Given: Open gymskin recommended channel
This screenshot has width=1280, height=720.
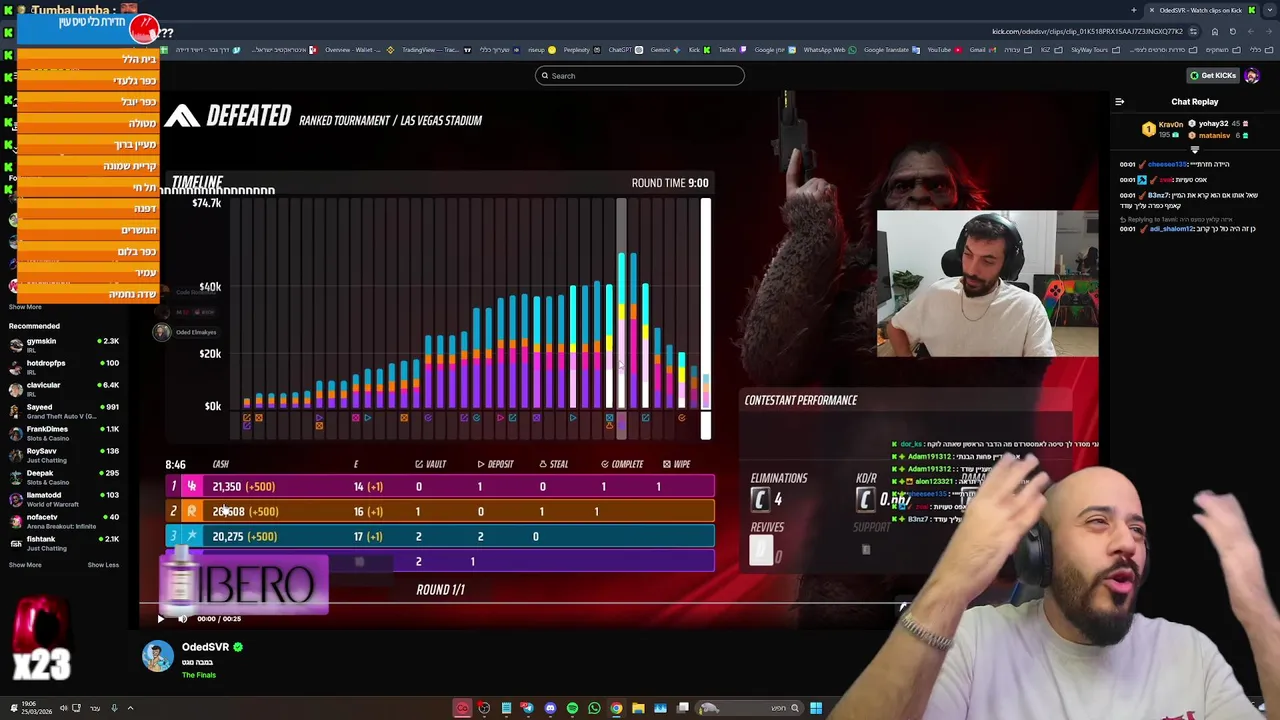Looking at the screenshot, I should pos(63,345).
